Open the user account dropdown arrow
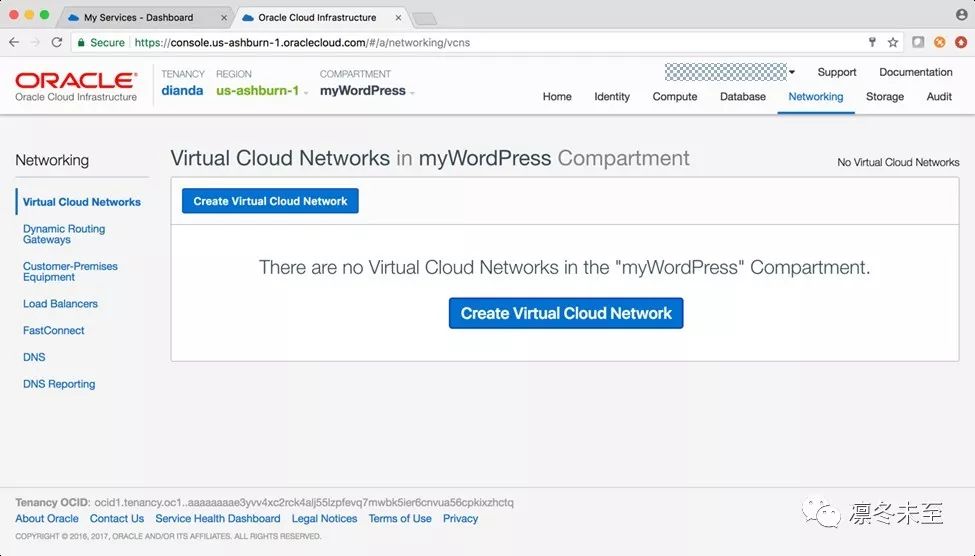 (x=792, y=72)
